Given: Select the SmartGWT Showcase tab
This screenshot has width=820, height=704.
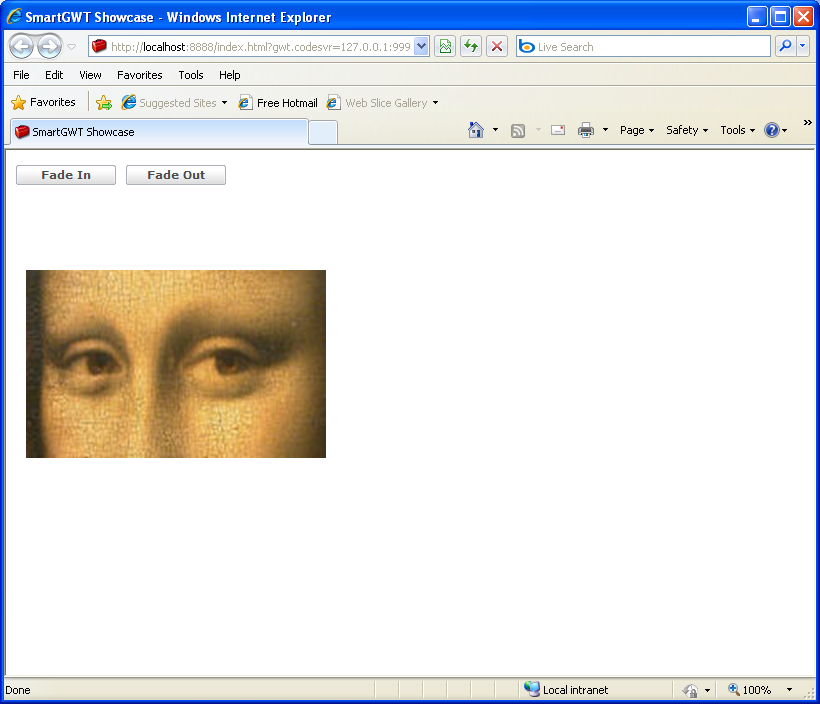Looking at the screenshot, I should pyautogui.click(x=159, y=132).
